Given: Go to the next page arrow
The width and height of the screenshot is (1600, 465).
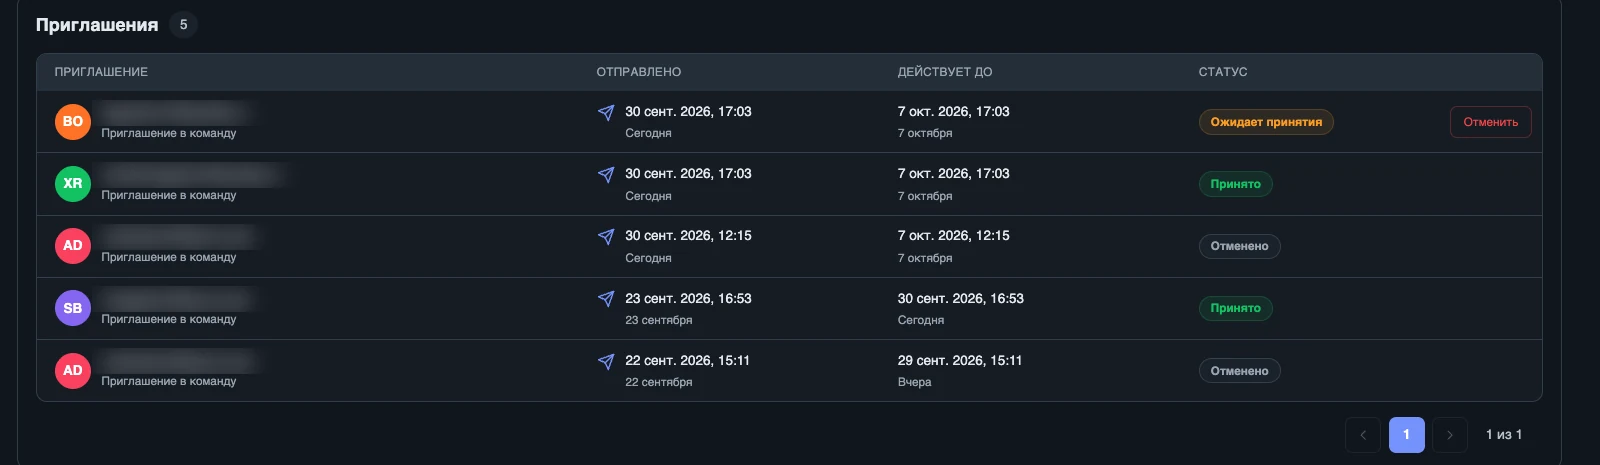Looking at the screenshot, I should (x=1450, y=435).
